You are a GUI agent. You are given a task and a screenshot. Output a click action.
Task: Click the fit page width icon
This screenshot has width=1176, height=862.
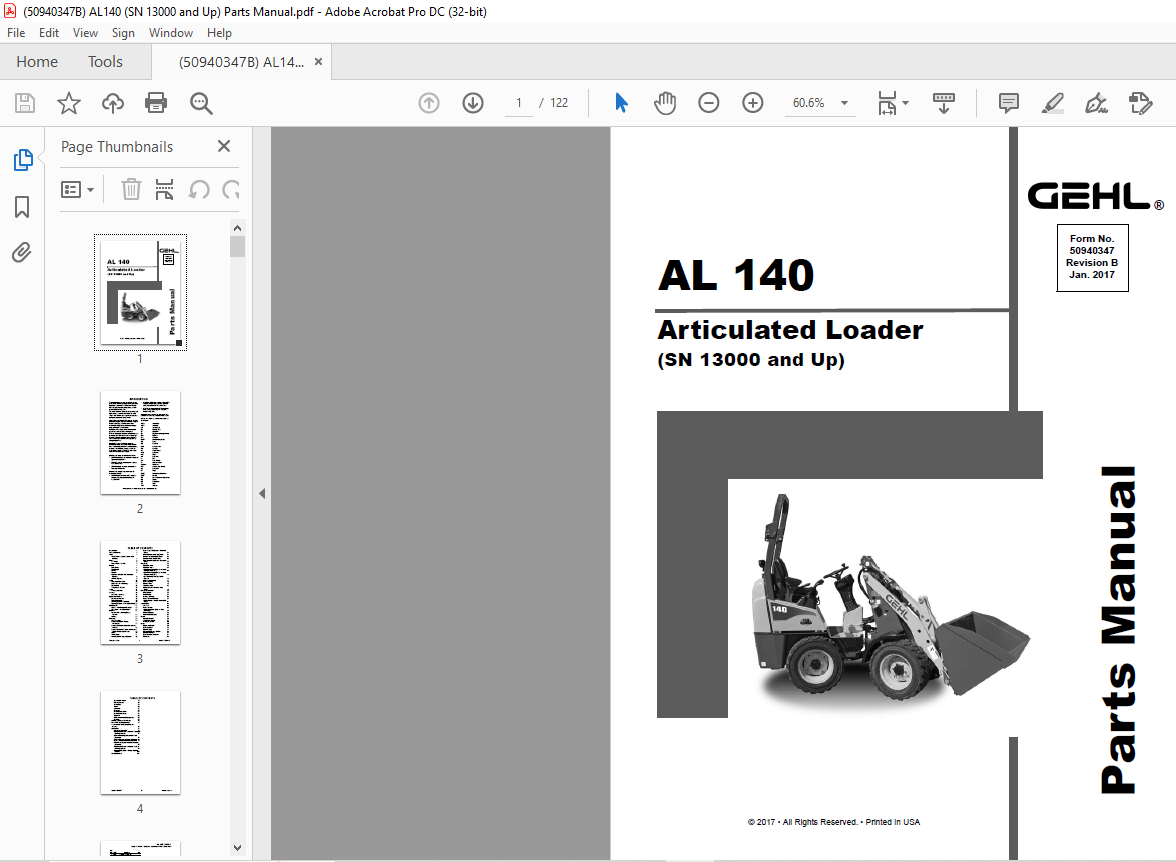(x=887, y=103)
